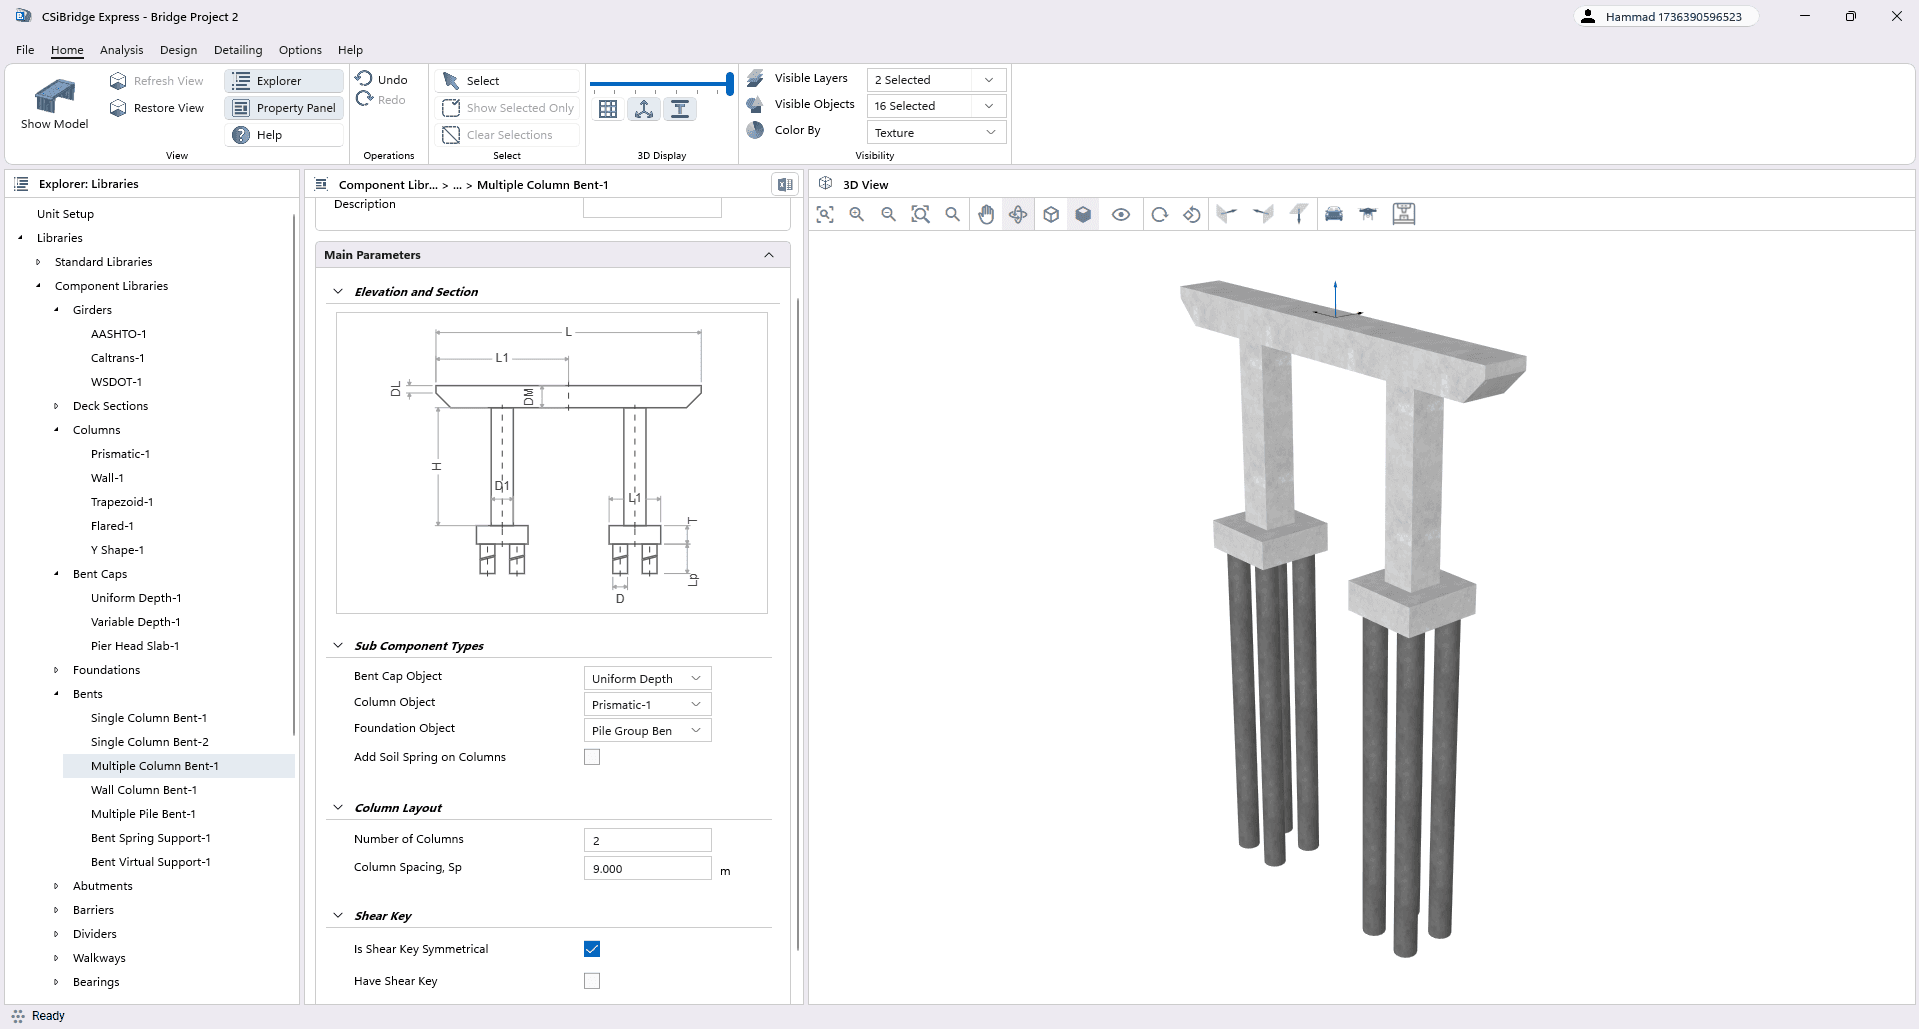Open the Color By Texture dropdown
Viewport: 1919px width, 1029px height.
[935, 132]
